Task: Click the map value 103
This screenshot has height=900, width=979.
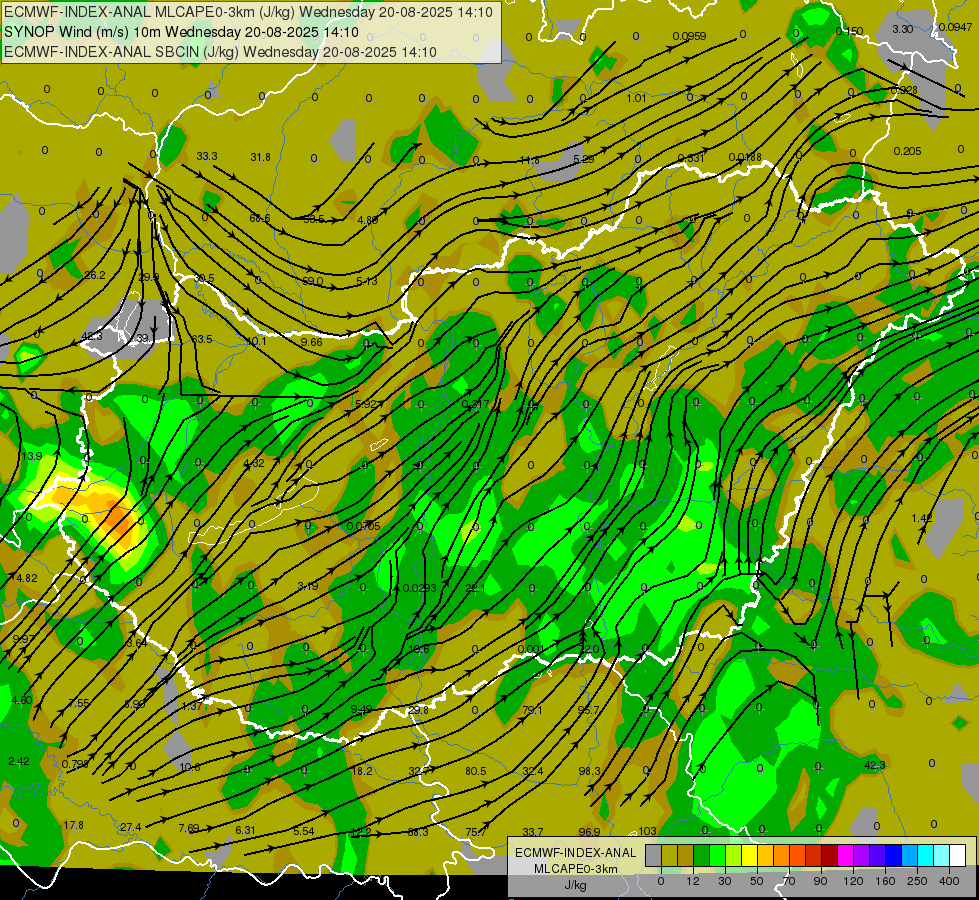Action: click(647, 831)
